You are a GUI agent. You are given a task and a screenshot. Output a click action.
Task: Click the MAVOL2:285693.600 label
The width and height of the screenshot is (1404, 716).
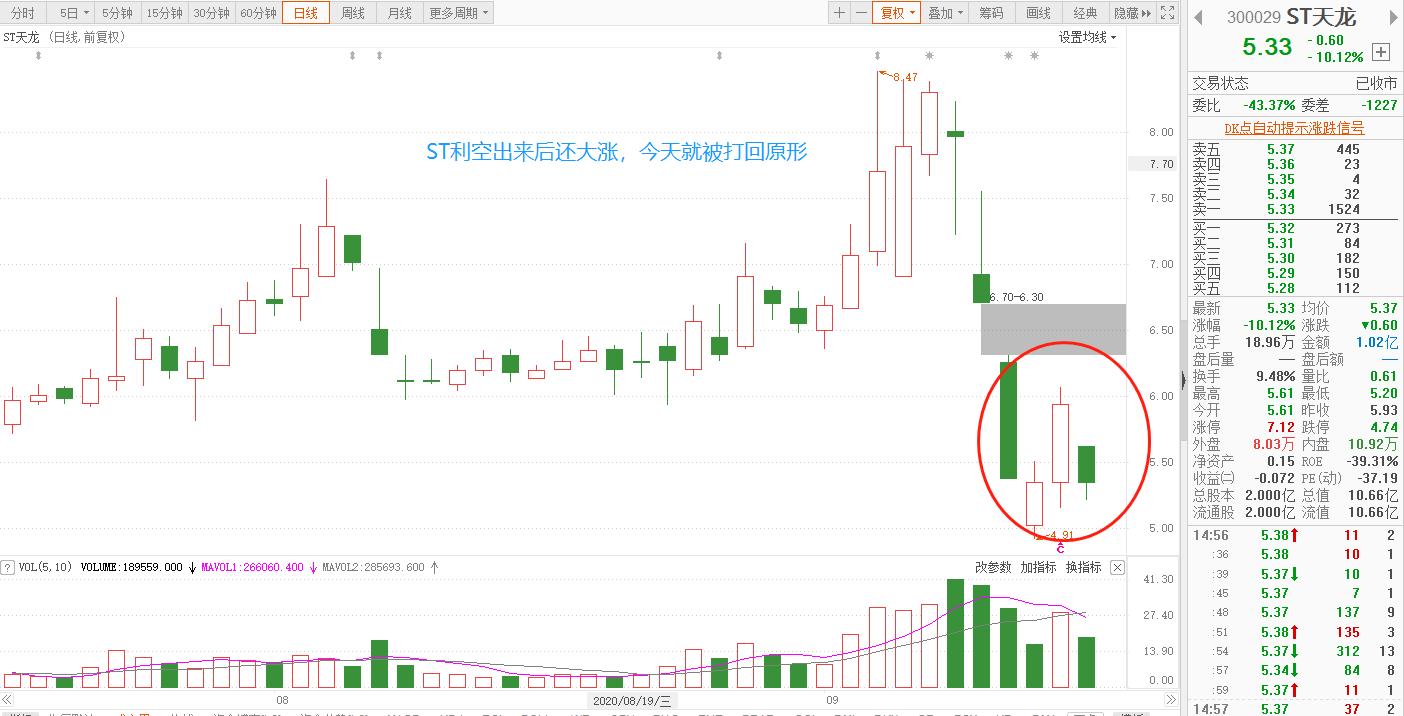click(x=374, y=567)
